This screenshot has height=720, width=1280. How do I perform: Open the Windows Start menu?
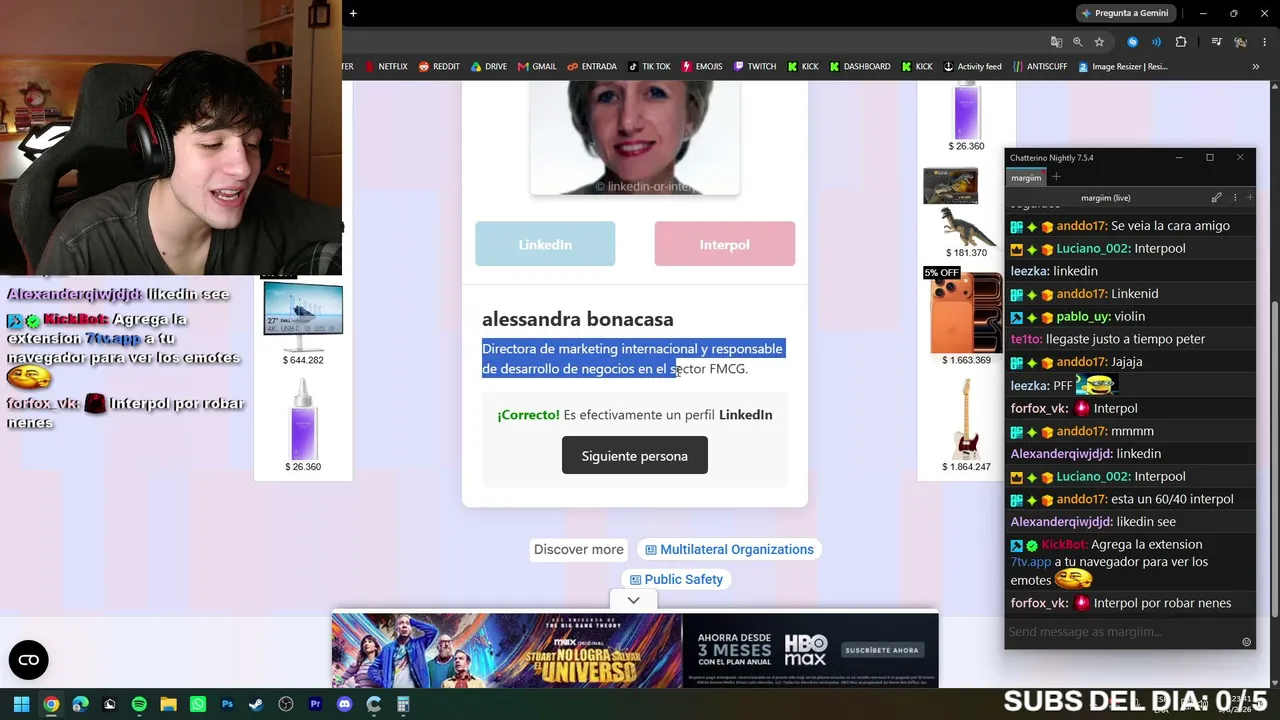[21, 704]
